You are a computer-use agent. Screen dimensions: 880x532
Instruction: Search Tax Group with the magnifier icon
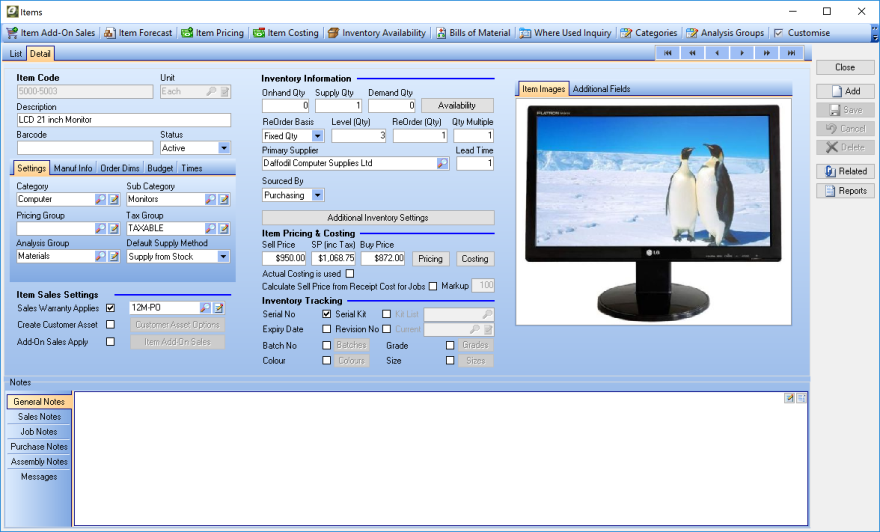tap(210, 228)
